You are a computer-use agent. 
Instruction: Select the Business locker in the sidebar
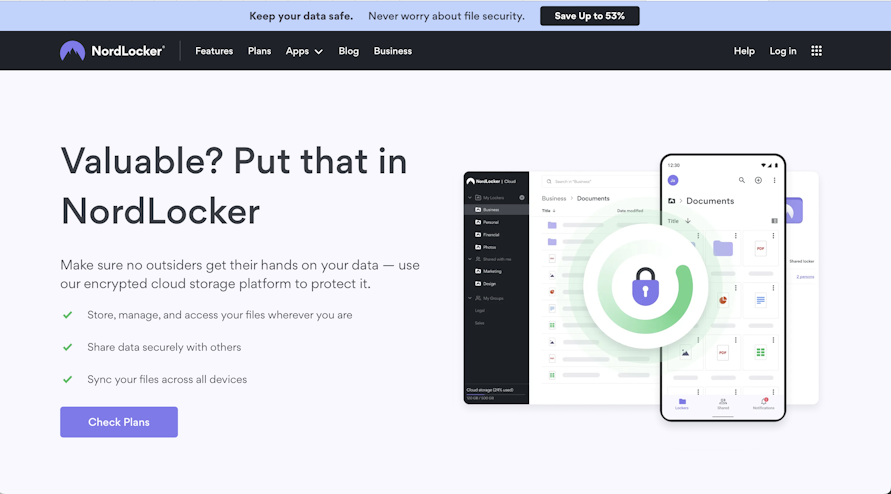[496, 210]
